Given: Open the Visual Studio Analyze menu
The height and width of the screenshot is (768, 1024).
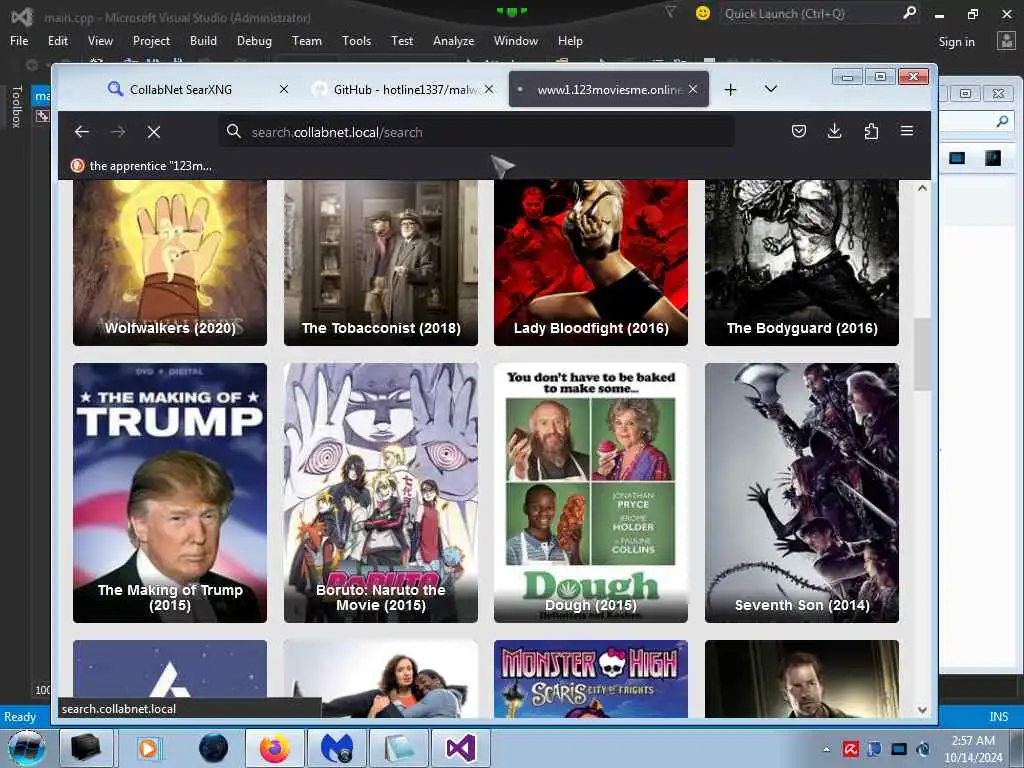Looking at the screenshot, I should (453, 40).
